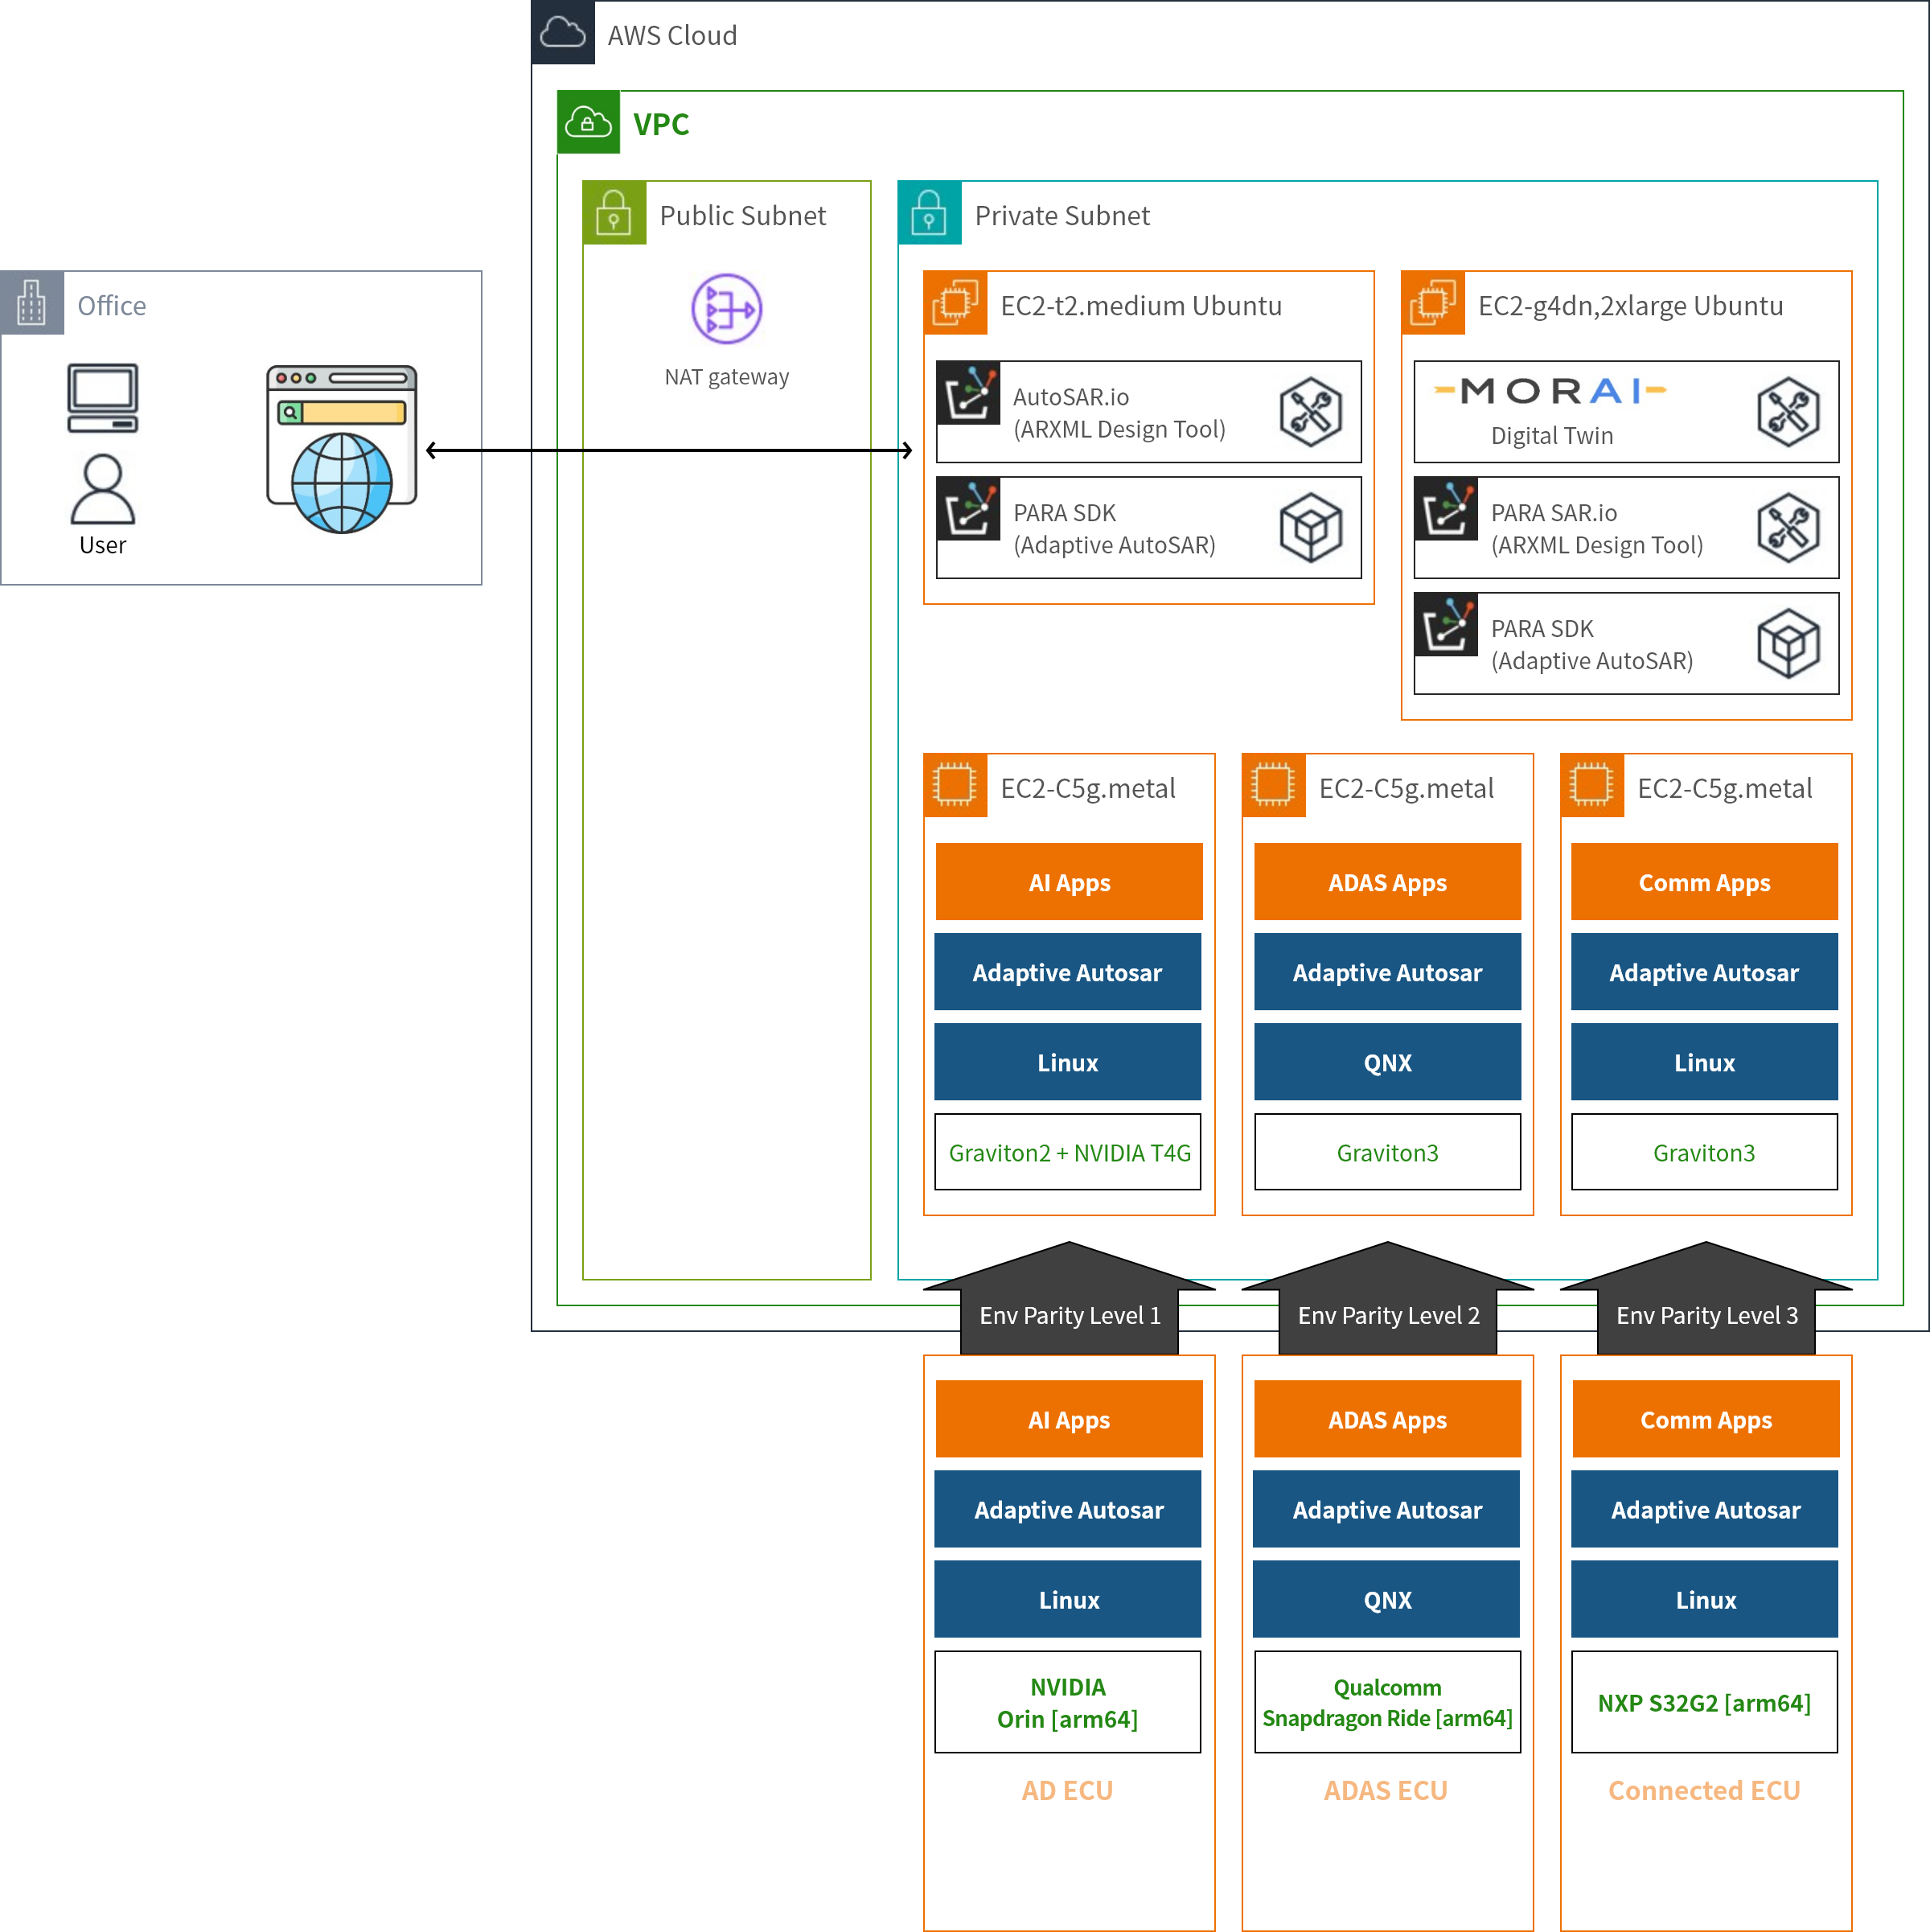Click the AD ECU label
This screenshot has height=1932, width=1930.
point(1067,1790)
